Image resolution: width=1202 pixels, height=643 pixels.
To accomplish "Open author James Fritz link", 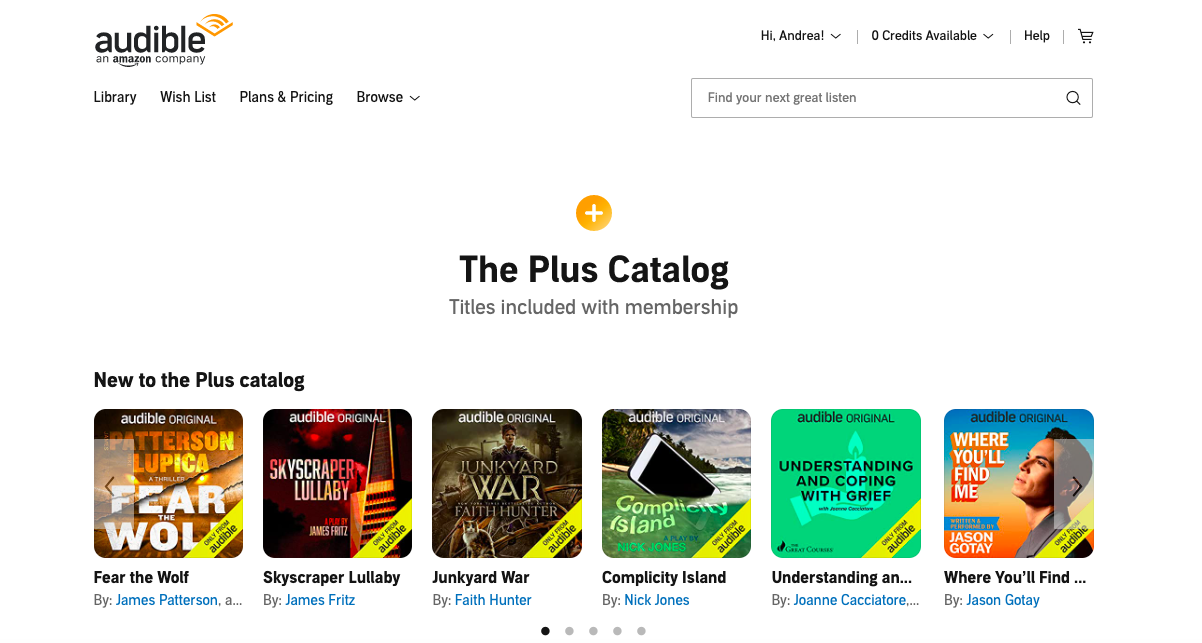I will (320, 600).
